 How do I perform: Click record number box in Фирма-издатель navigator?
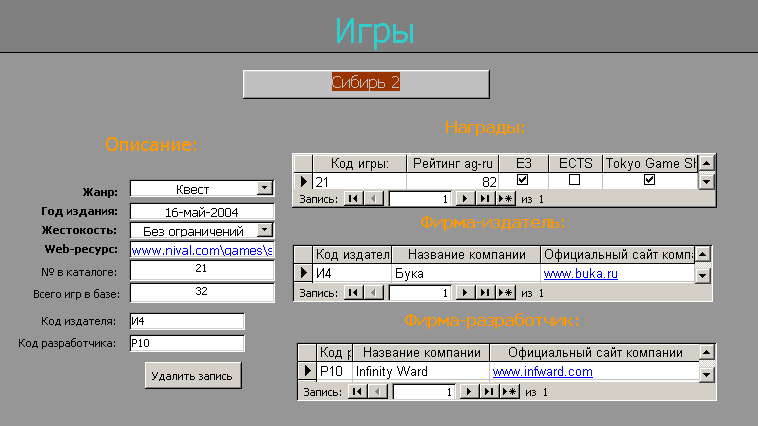(420, 293)
